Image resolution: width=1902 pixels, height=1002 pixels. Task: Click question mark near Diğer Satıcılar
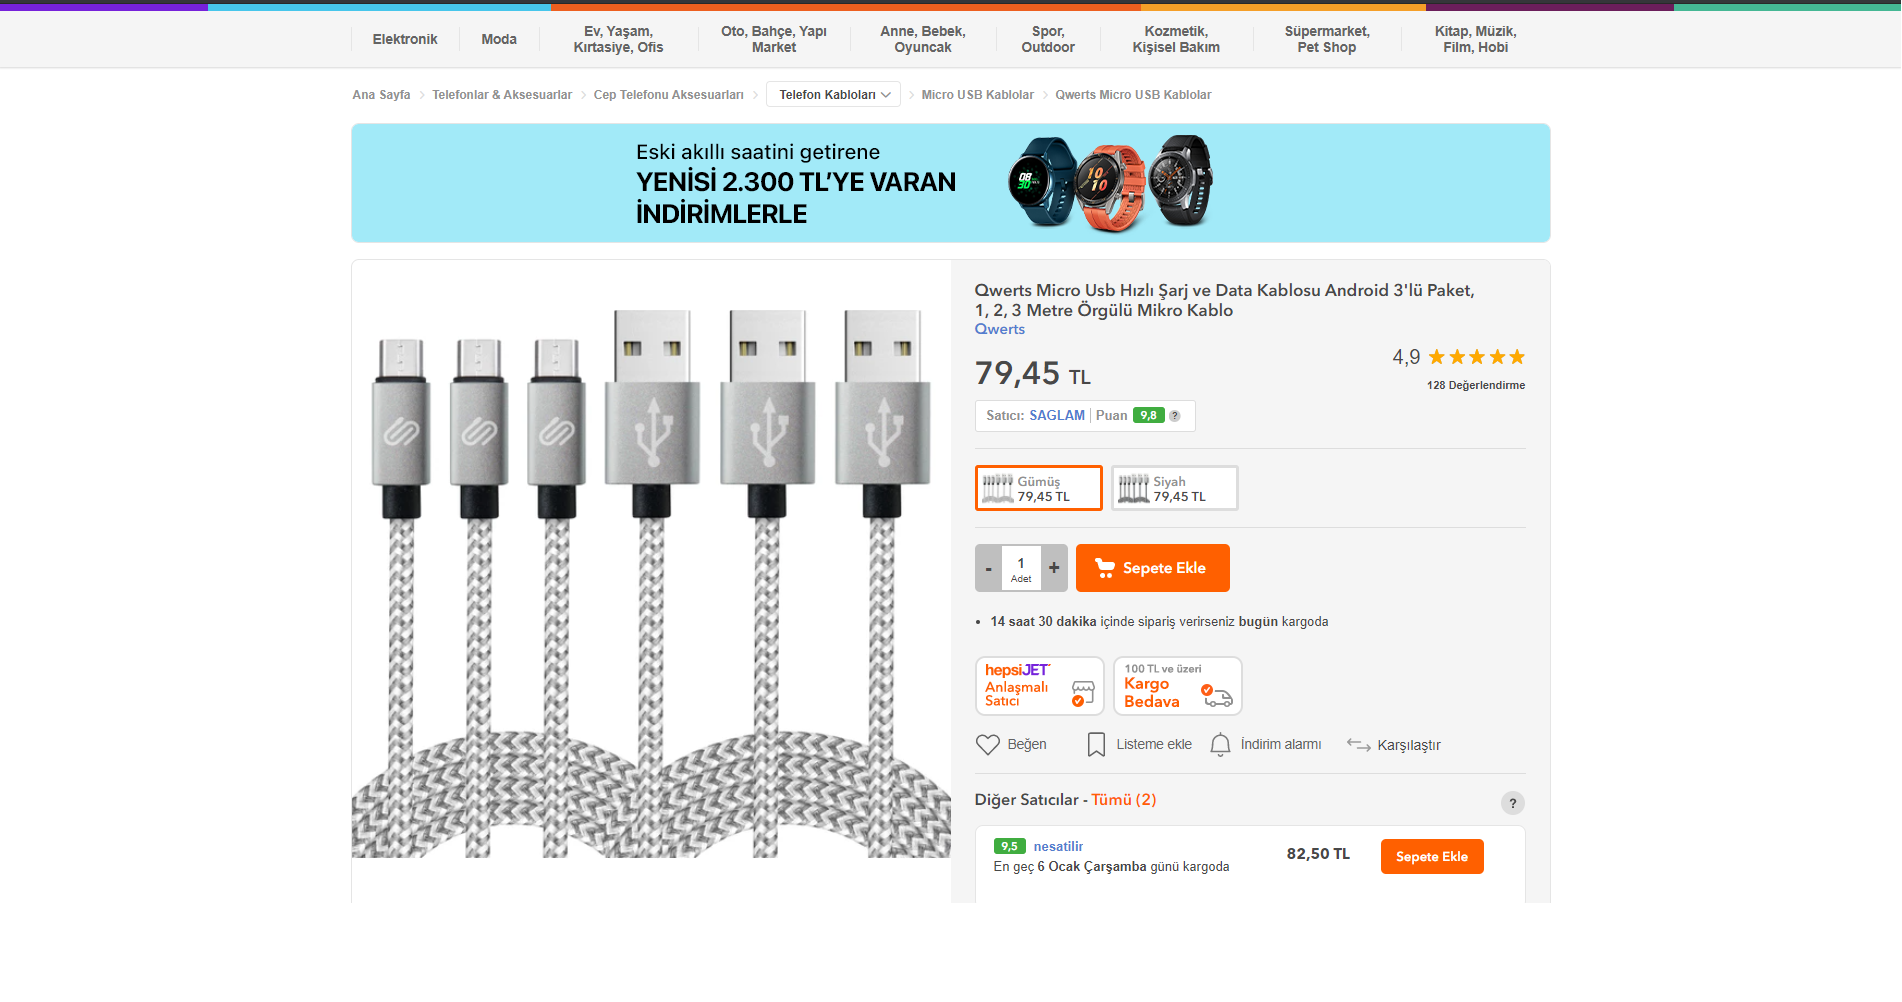click(1512, 803)
